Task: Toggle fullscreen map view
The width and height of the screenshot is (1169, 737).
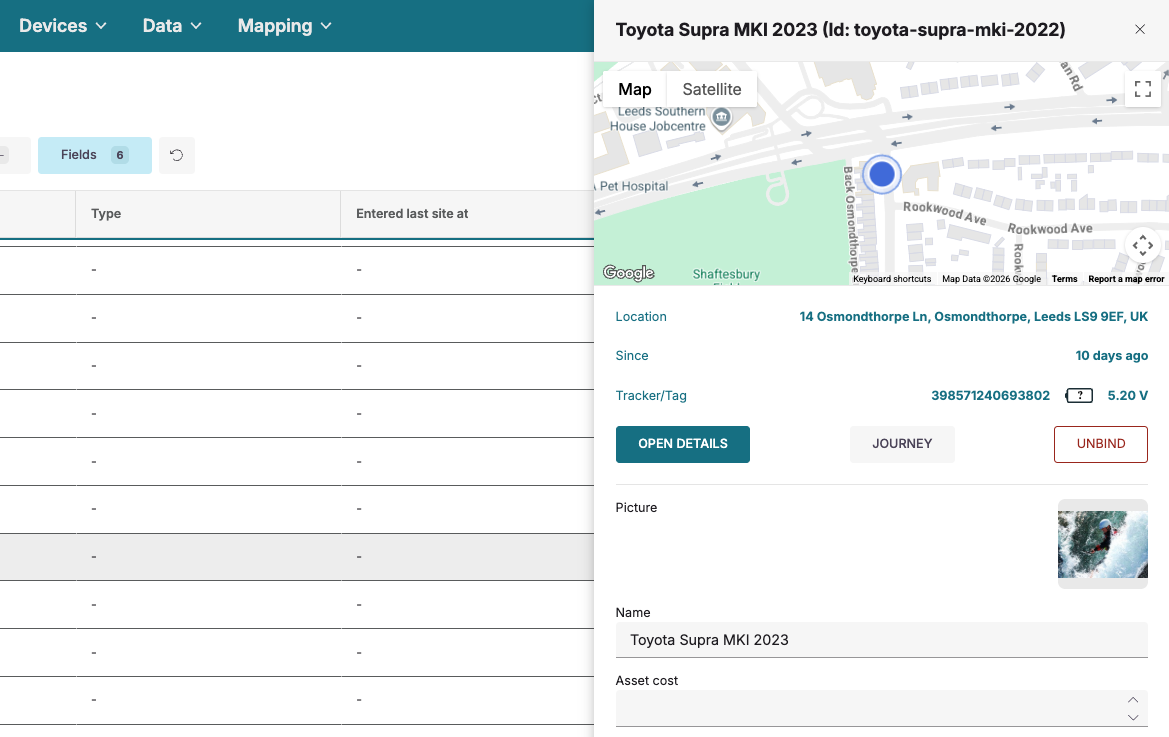Action: (1142, 89)
